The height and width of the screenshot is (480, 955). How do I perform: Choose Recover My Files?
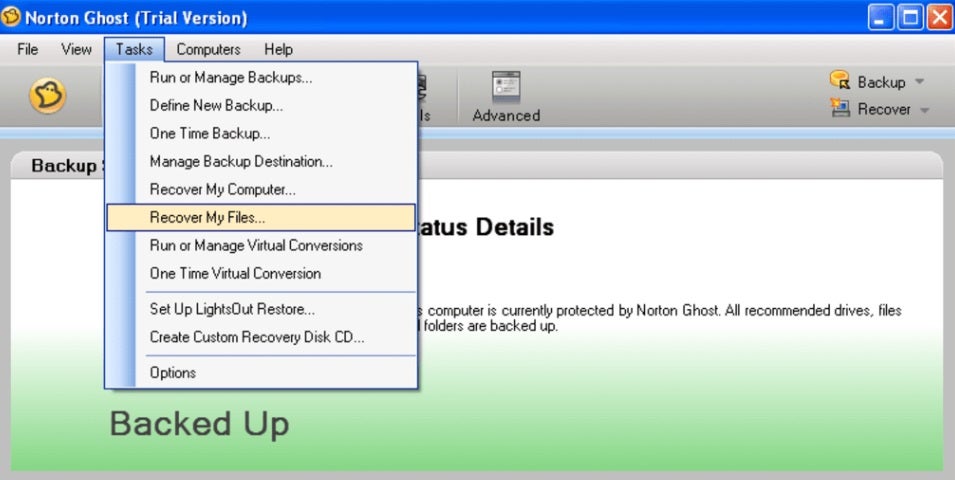tap(261, 217)
